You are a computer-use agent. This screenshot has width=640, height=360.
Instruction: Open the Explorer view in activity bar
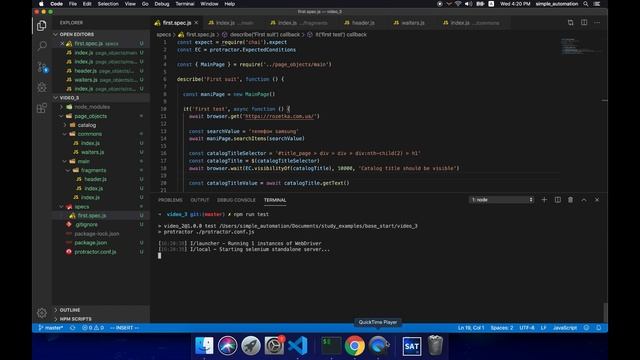click(42, 26)
